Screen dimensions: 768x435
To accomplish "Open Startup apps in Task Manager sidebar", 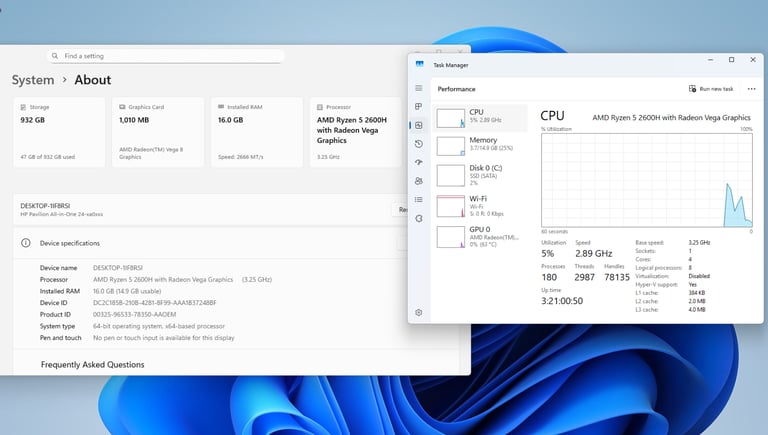I will click(419, 162).
